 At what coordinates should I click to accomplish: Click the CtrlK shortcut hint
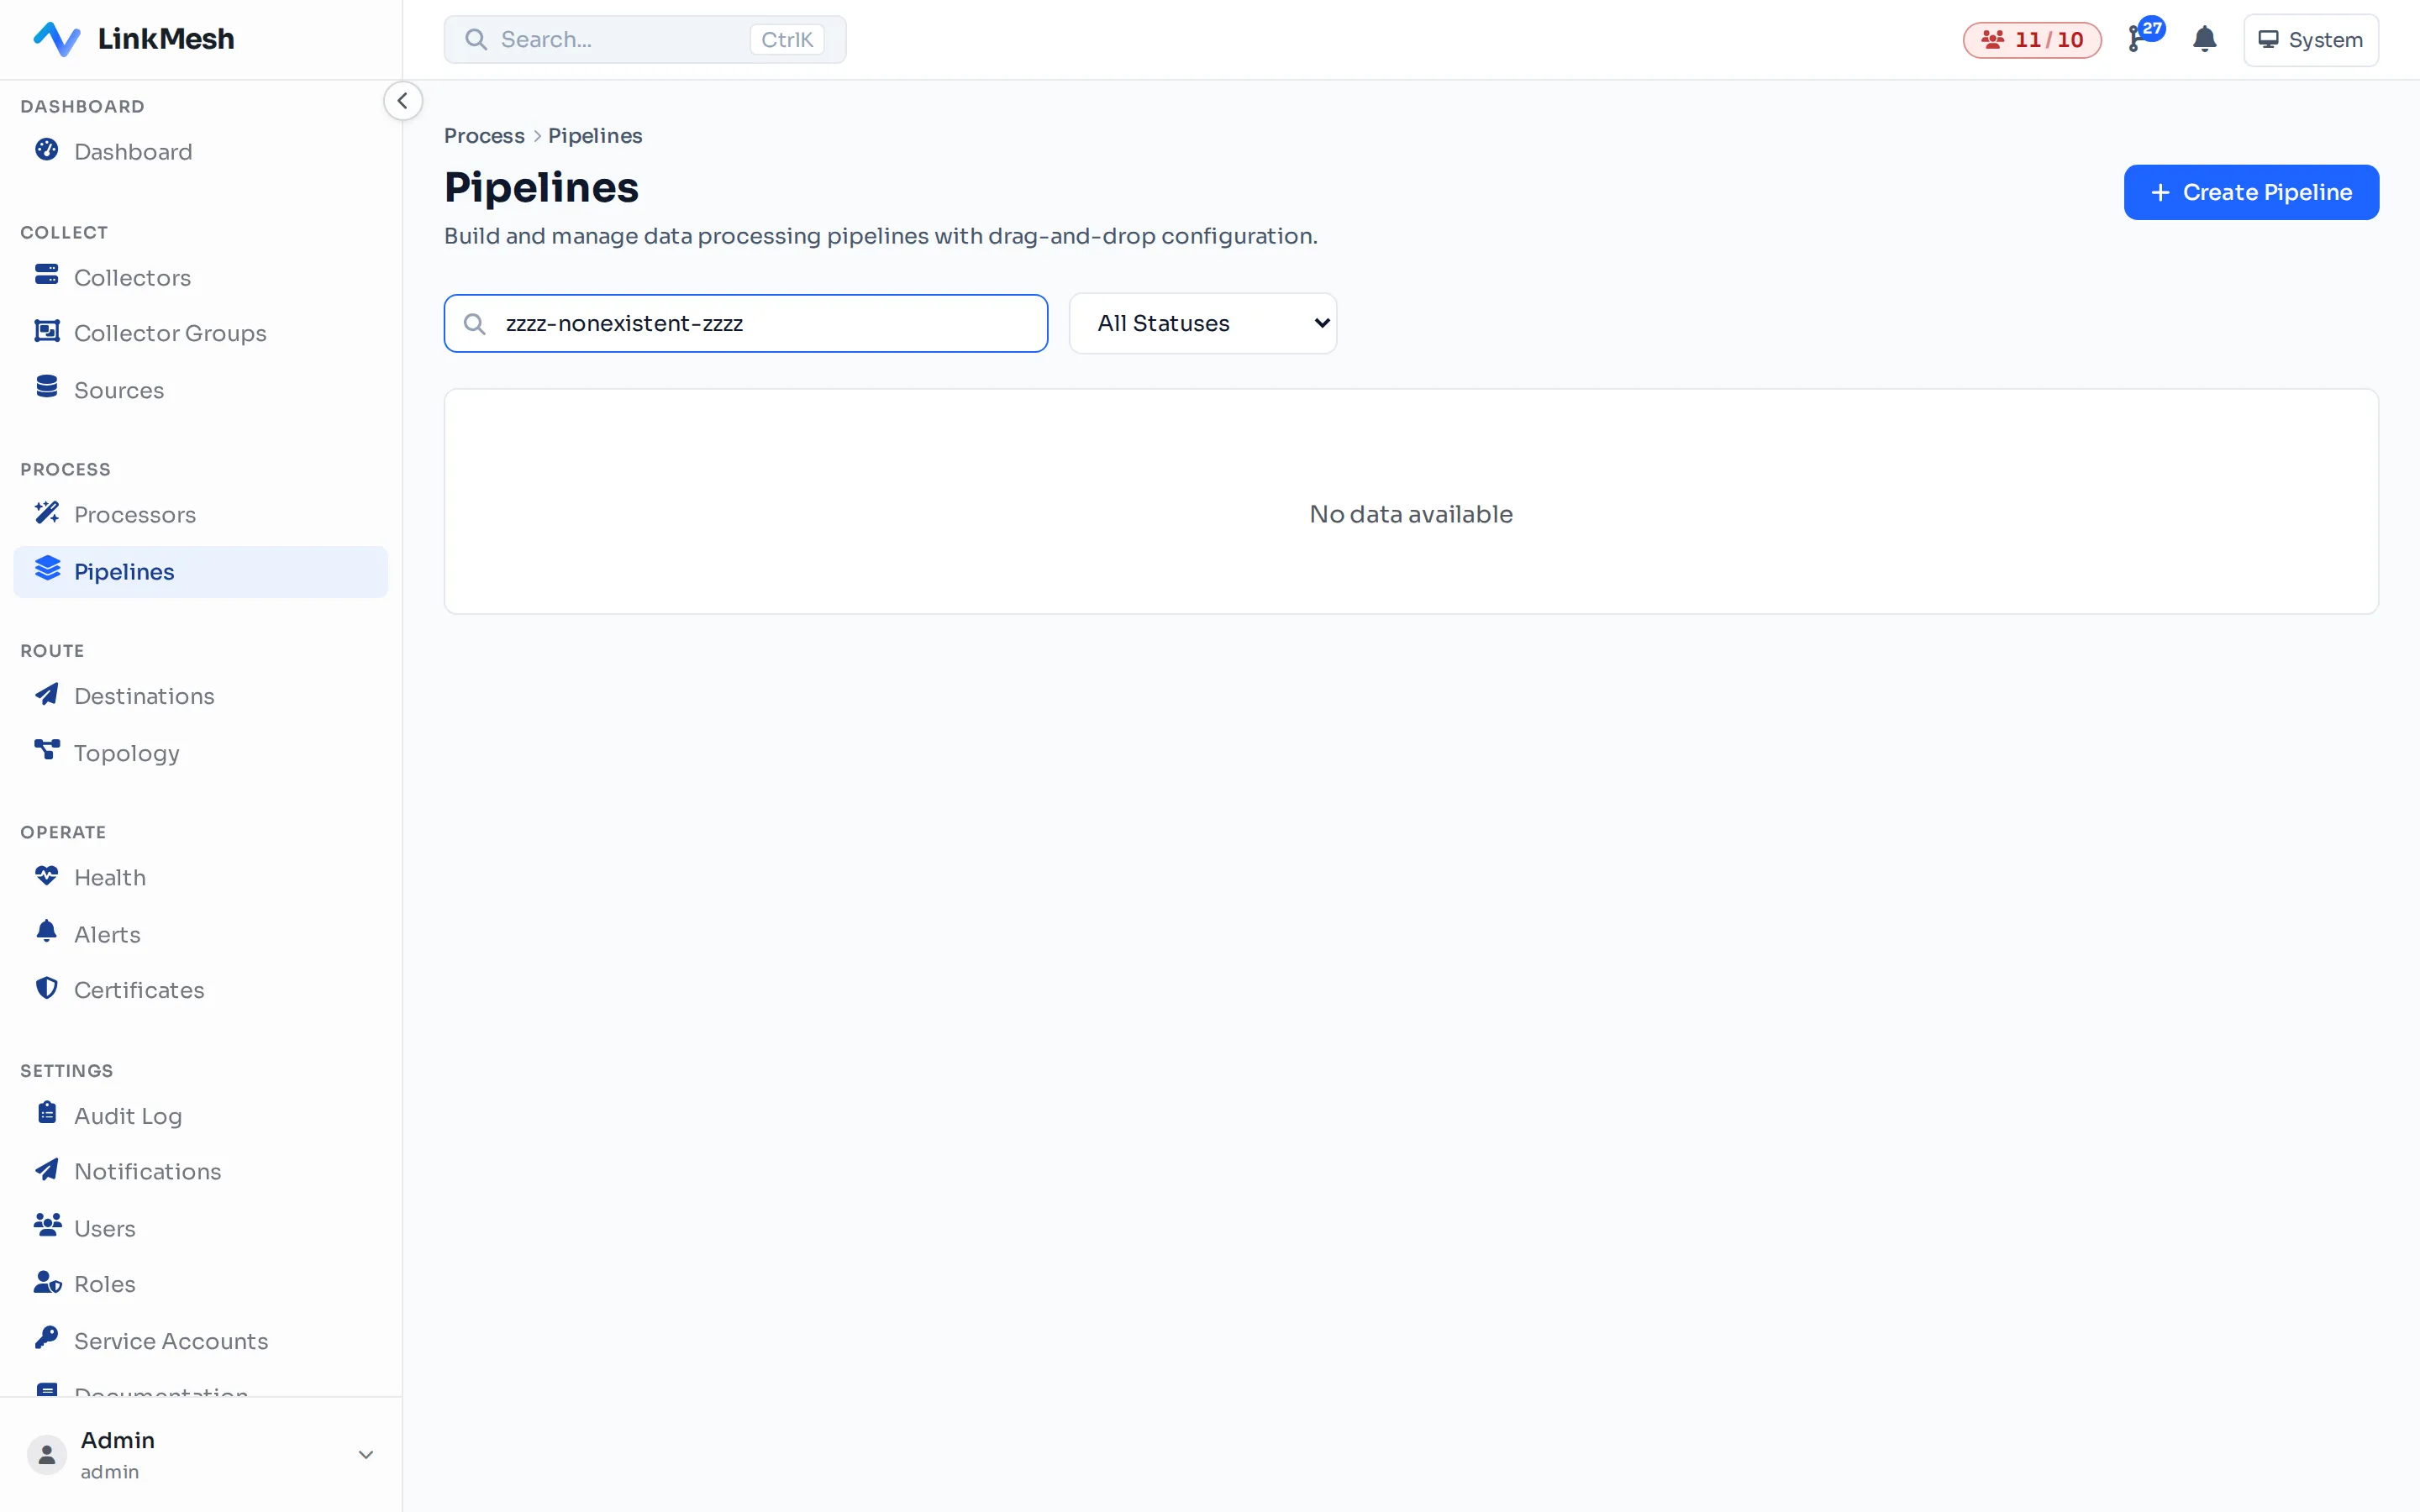pyautogui.click(x=787, y=40)
